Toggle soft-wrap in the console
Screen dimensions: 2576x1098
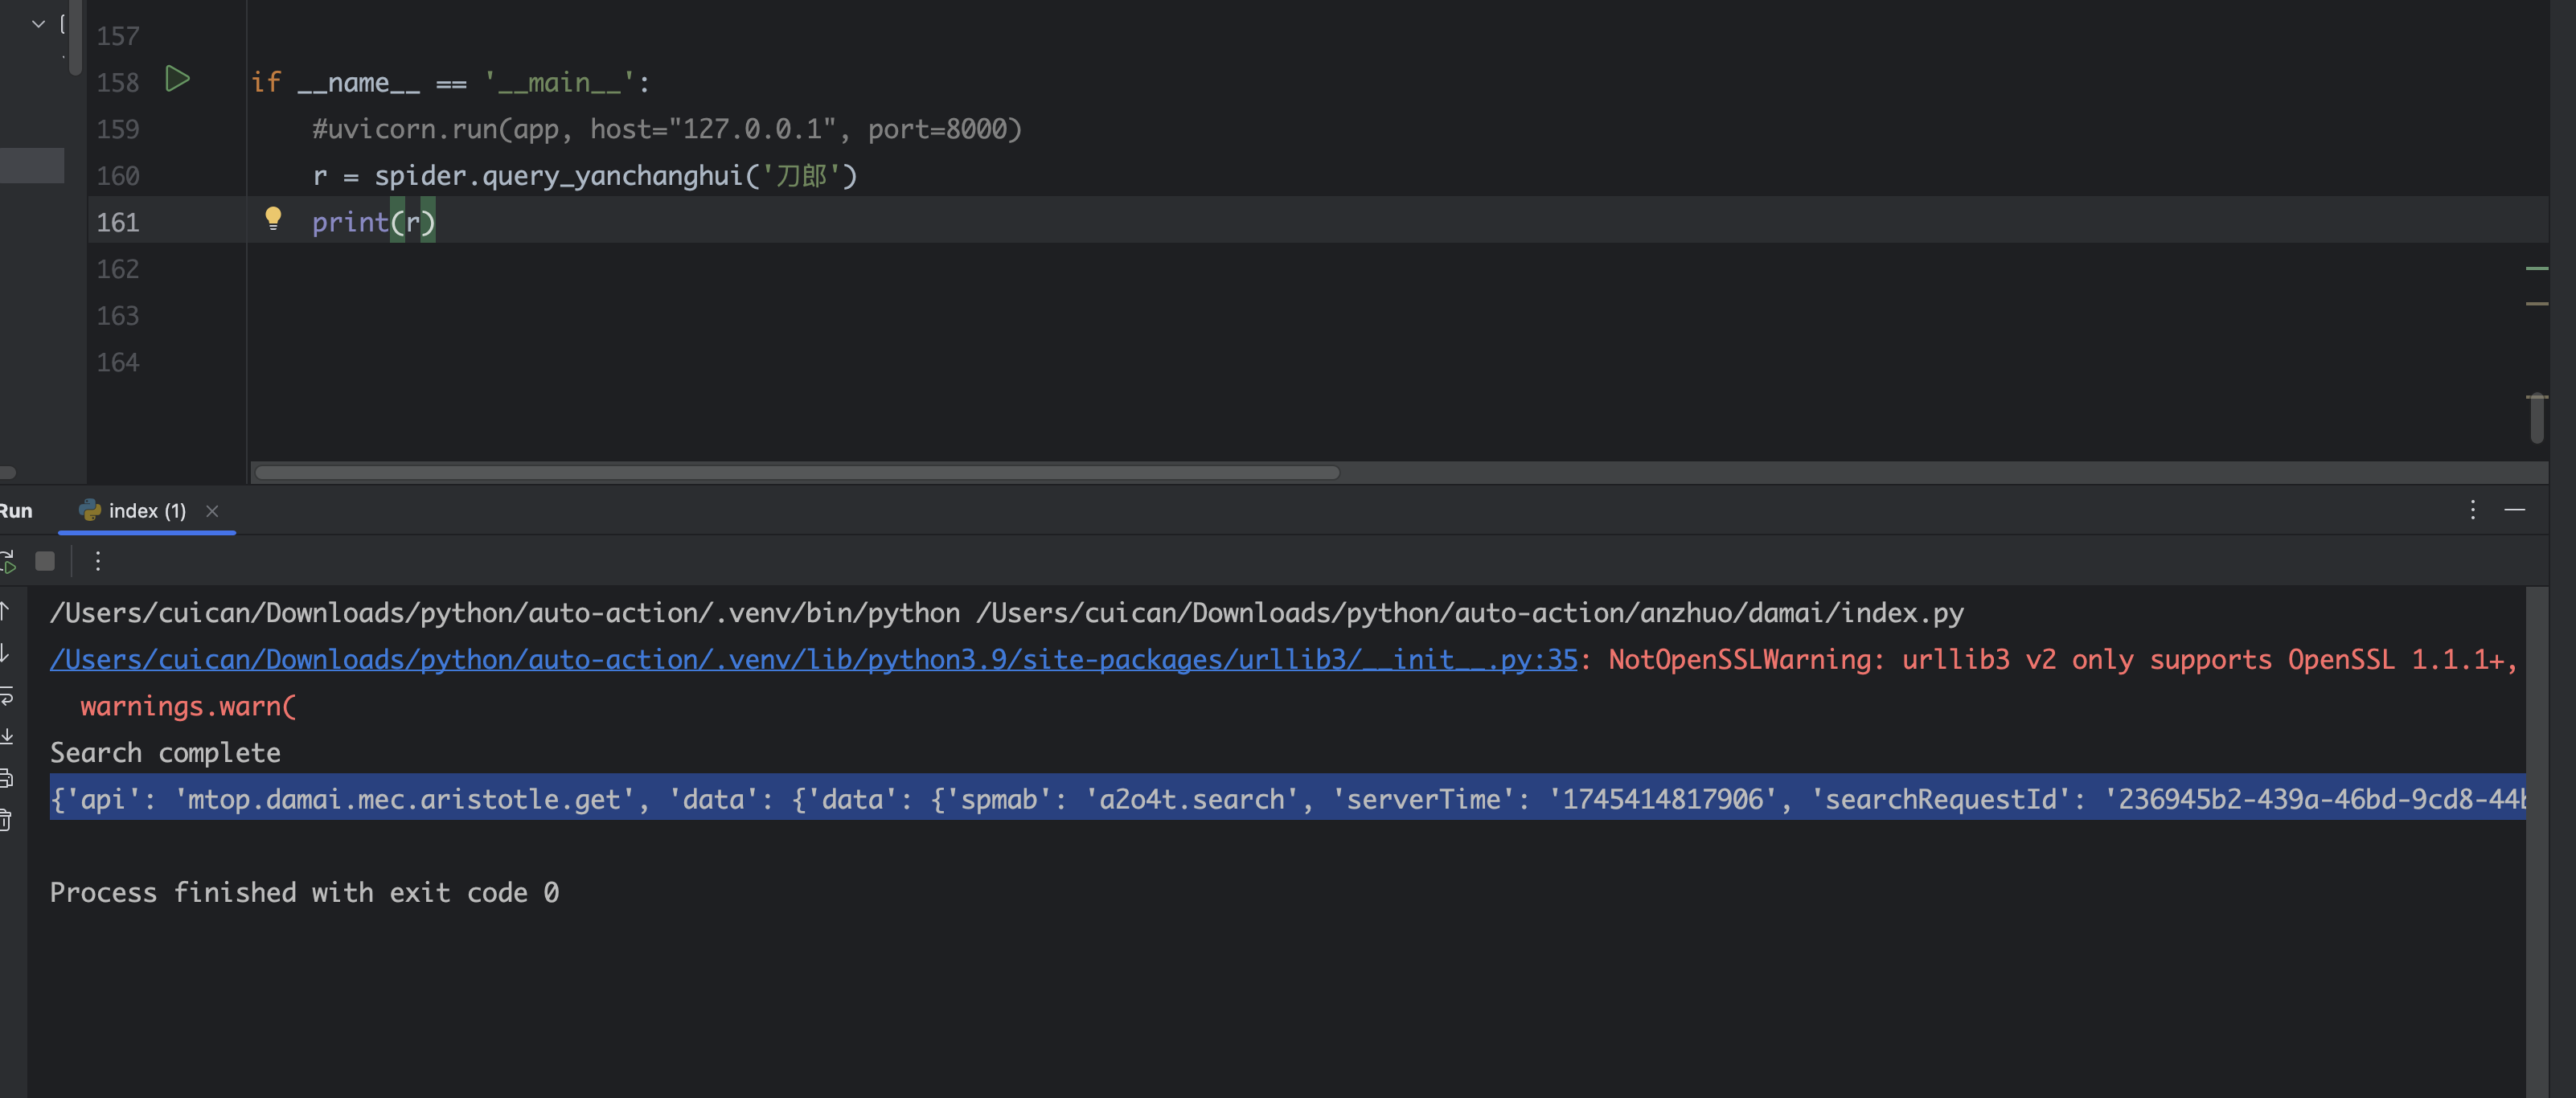pyautogui.click(x=5, y=696)
